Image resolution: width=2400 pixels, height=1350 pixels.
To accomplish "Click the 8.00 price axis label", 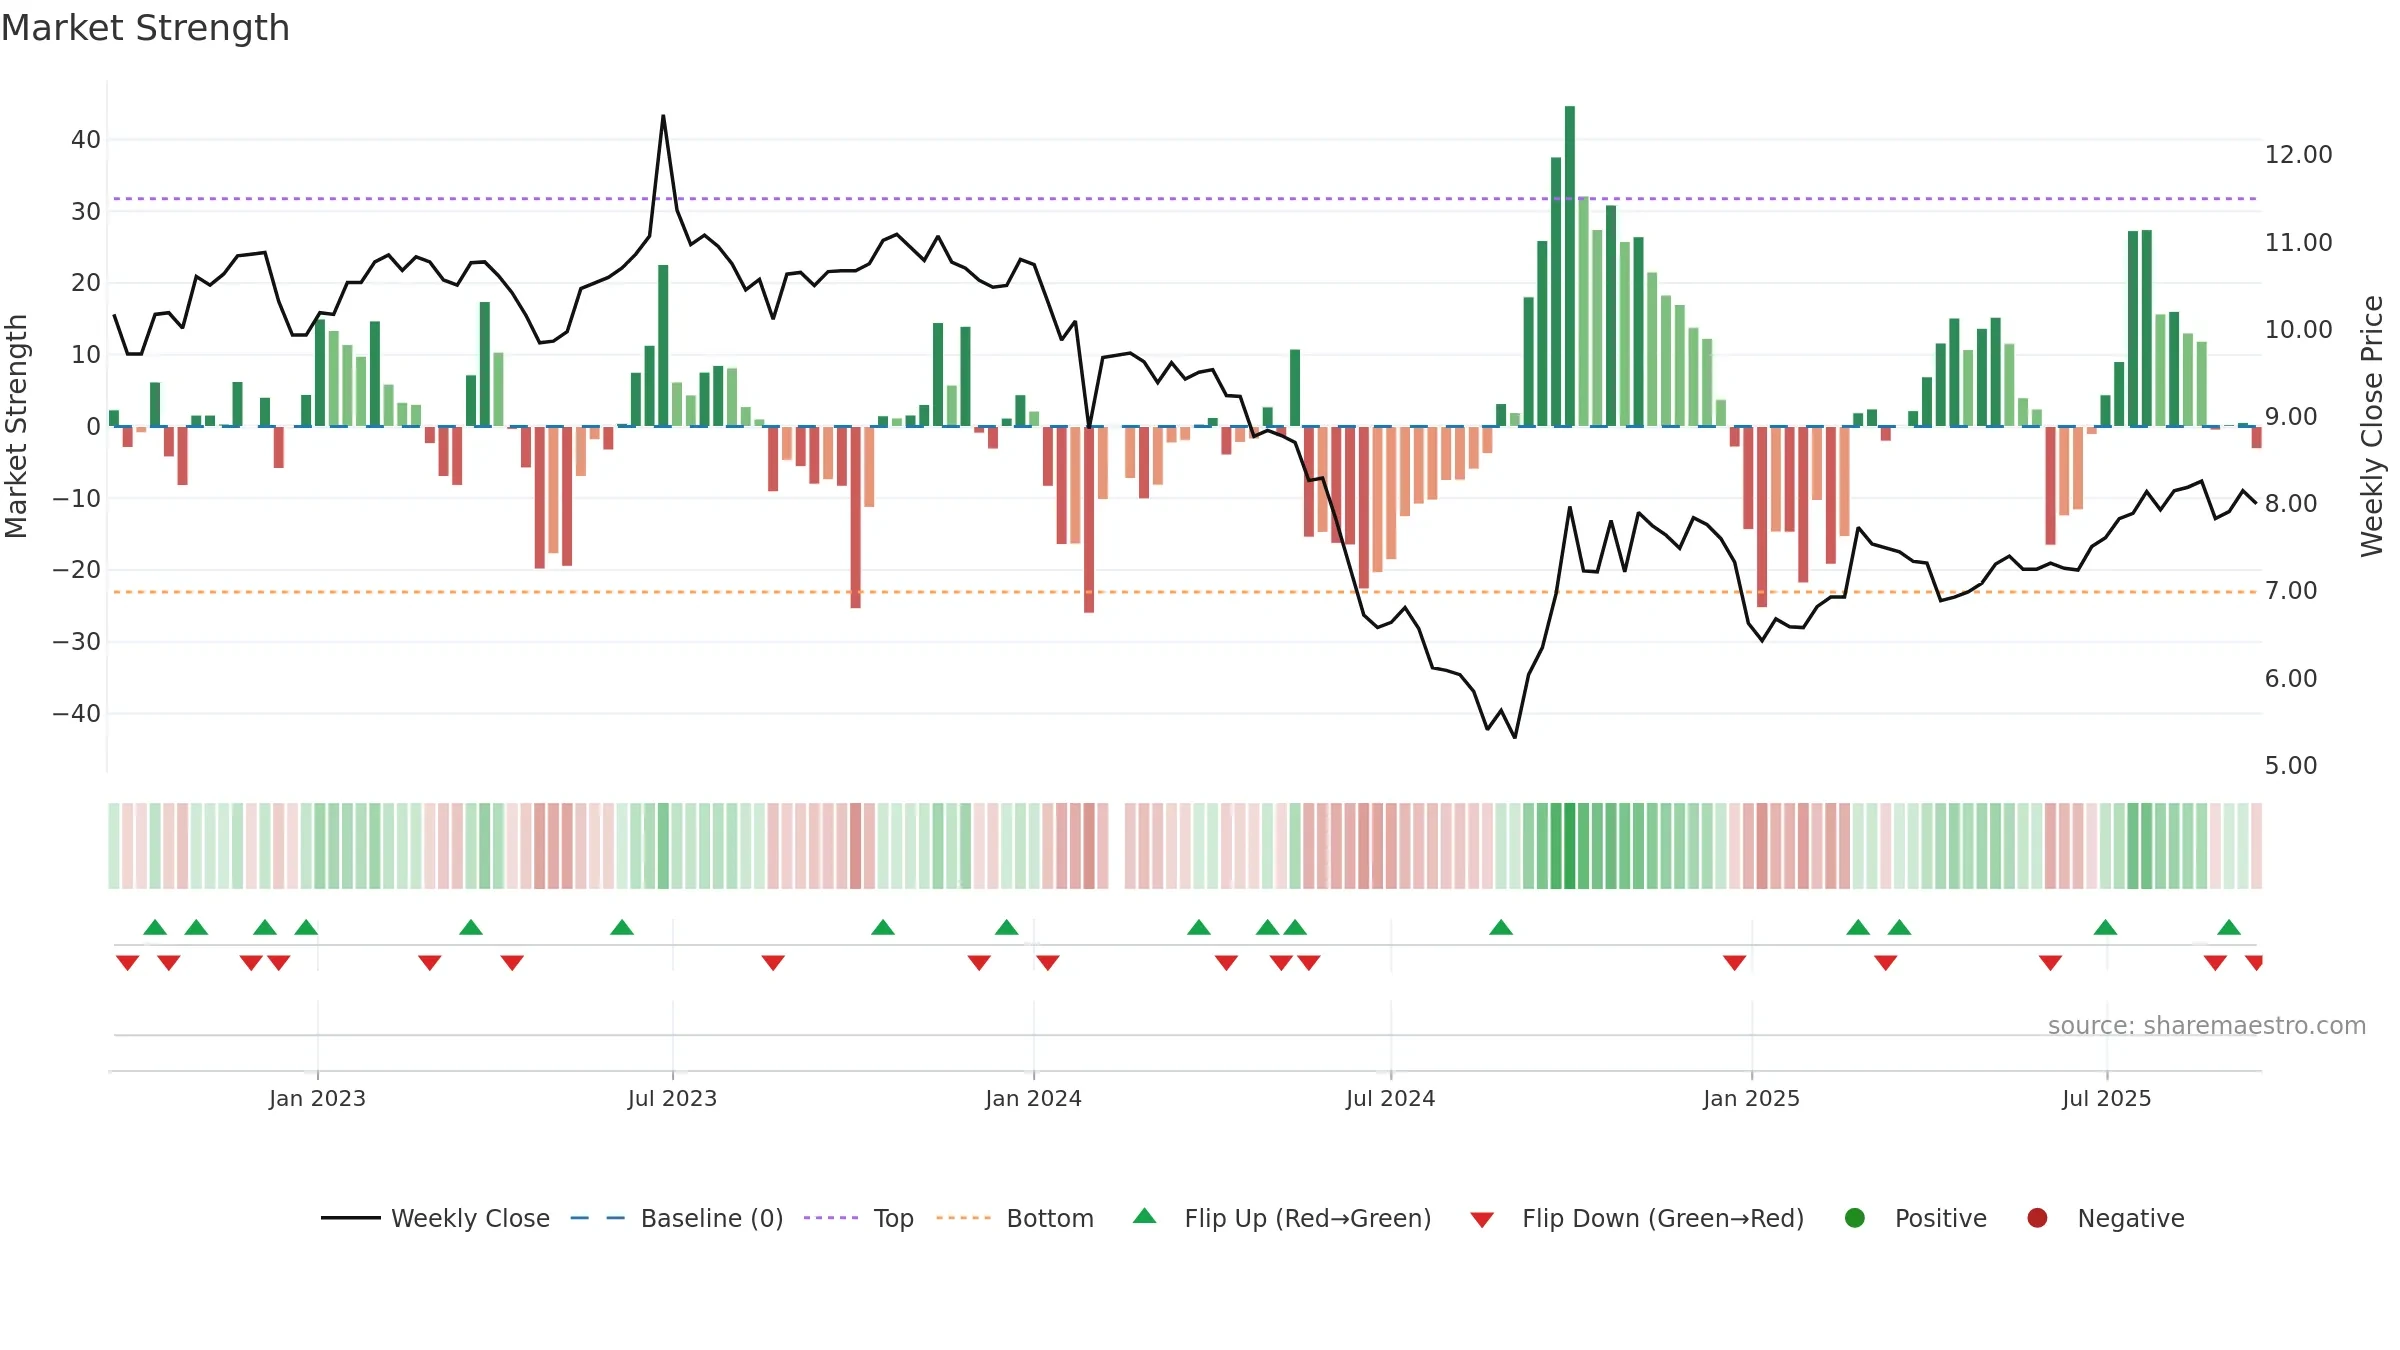I will click(x=2290, y=504).
